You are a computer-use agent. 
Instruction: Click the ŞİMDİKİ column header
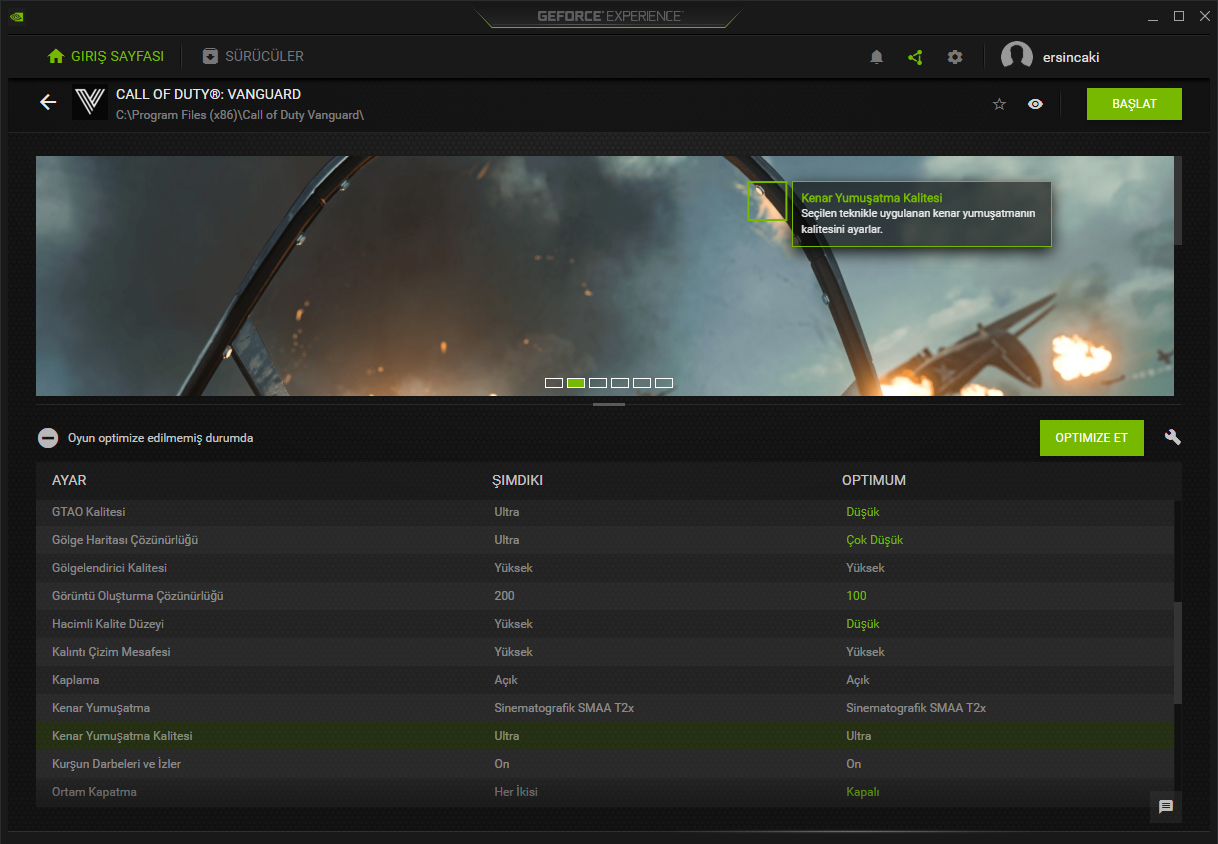click(x=518, y=481)
